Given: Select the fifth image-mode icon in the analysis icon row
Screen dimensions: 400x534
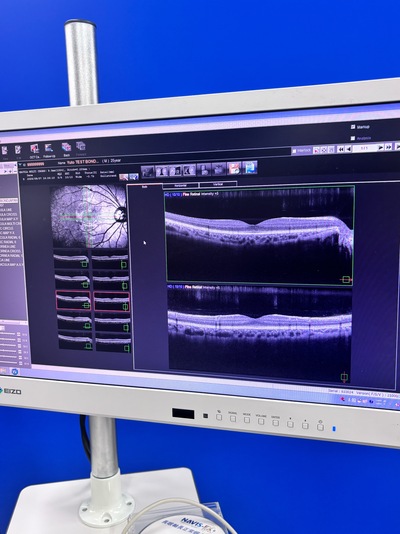Looking at the screenshot, I should click(204, 169).
